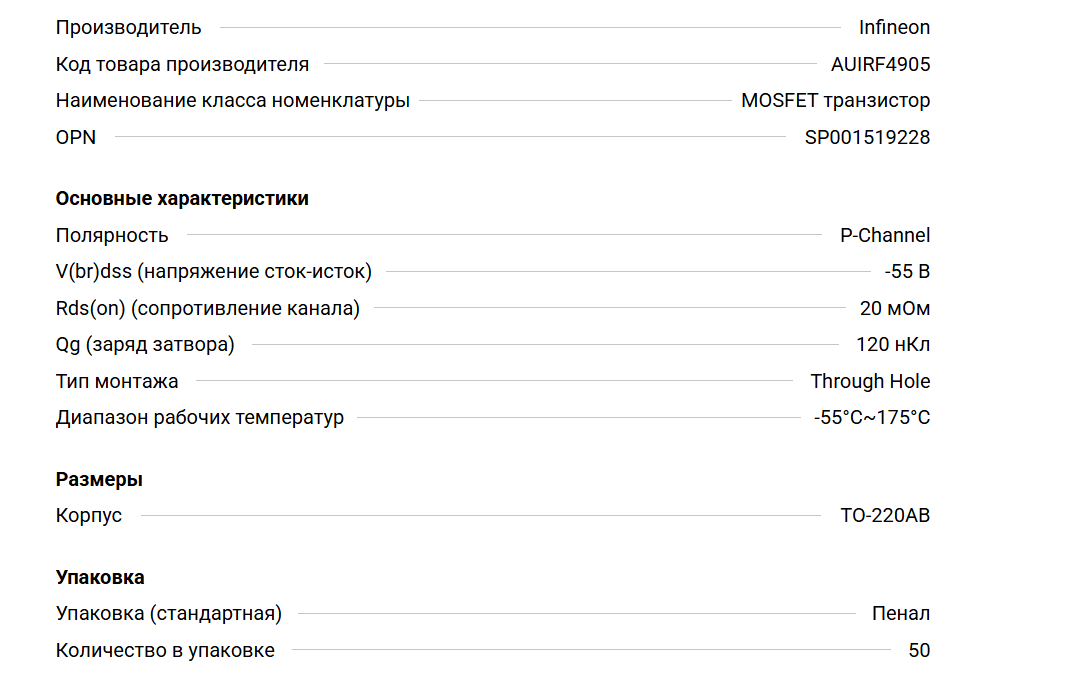Click the quantity value 50
1080x682 pixels.
(918, 651)
